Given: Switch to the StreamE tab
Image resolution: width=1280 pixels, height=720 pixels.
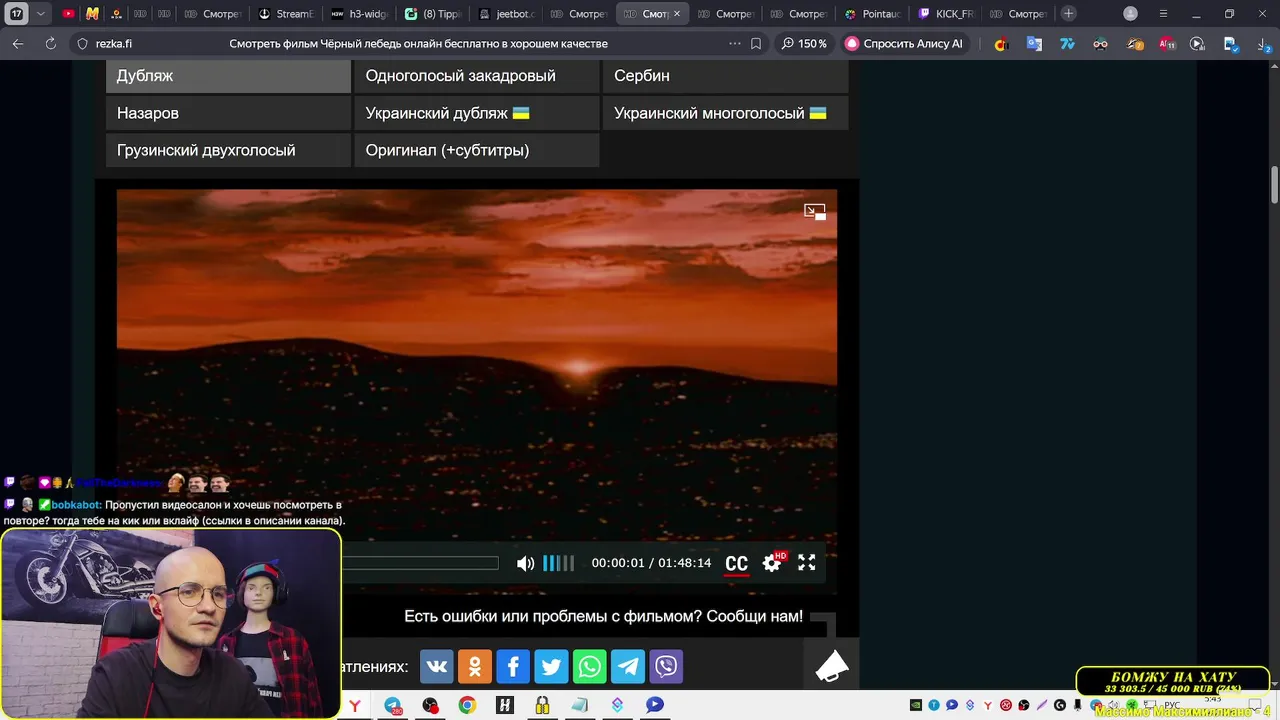Looking at the screenshot, I should point(287,14).
